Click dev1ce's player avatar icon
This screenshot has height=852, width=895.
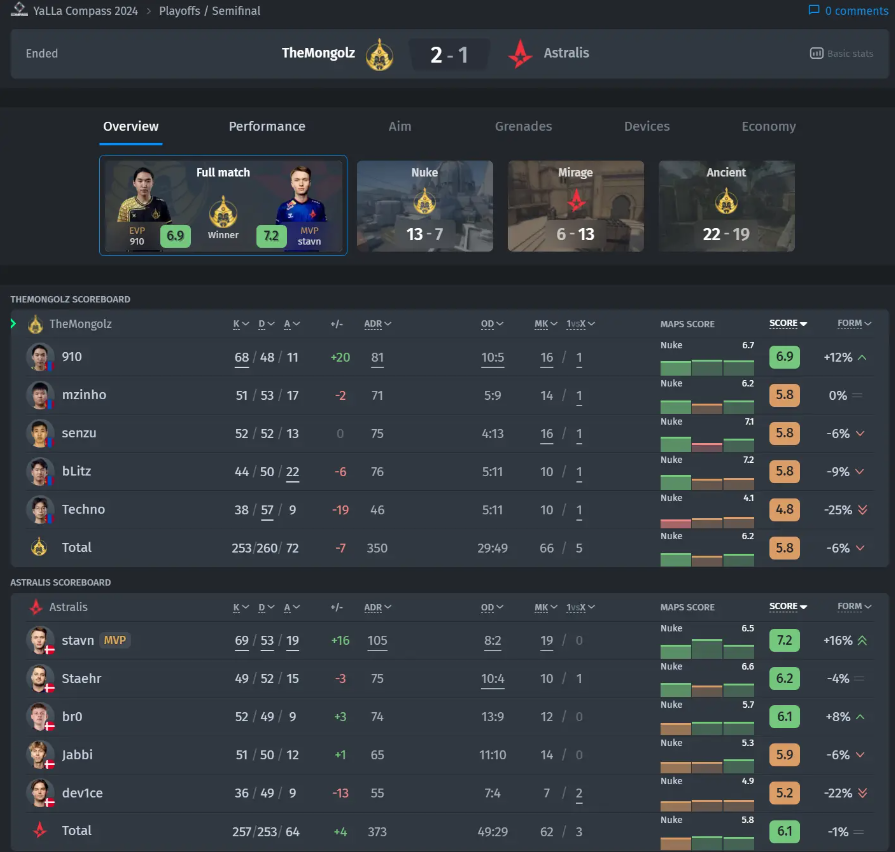tap(39, 792)
